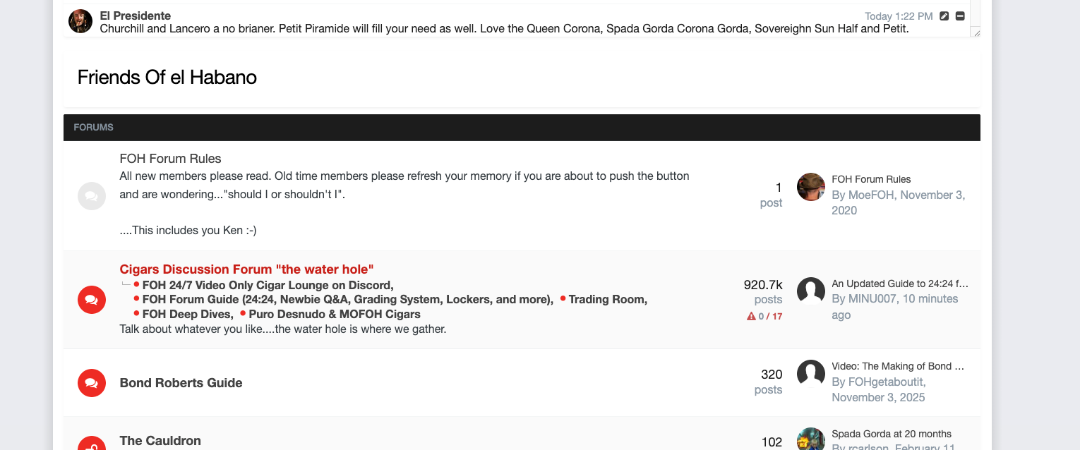This screenshot has height=450, width=1080.
Task: Click the red warning triangle showing 0 / 17
Action: click(751, 316)
